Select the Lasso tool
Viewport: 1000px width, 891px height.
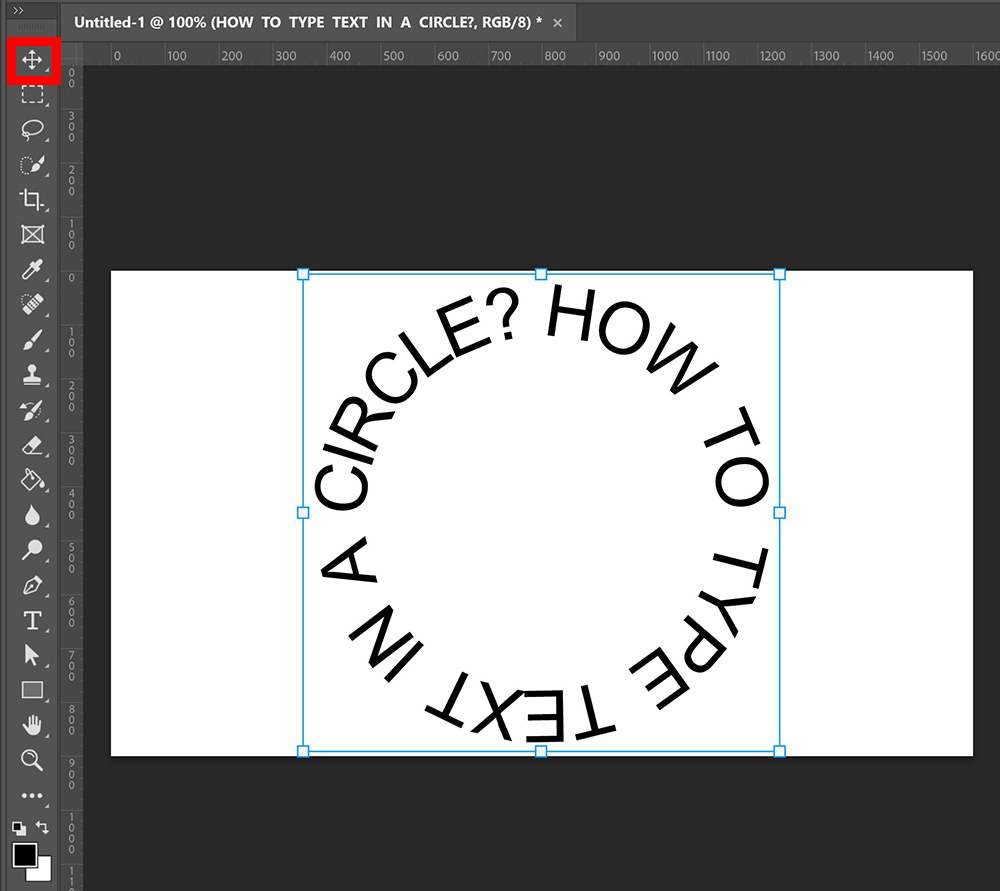coord(32,129)
